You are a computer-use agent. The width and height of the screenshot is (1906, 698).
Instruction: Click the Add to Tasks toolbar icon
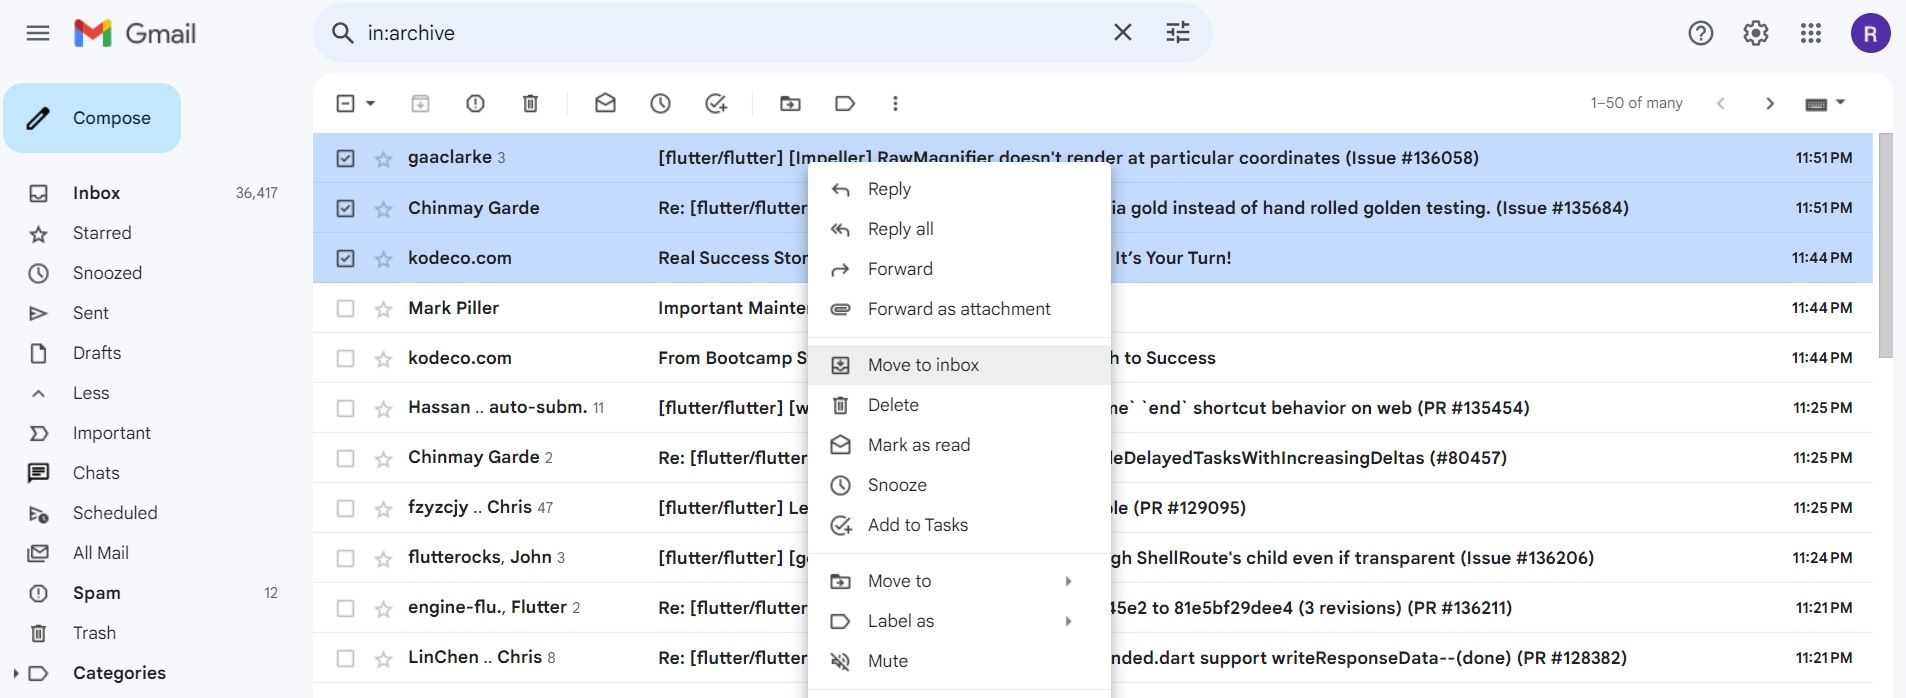pos(716,103)
